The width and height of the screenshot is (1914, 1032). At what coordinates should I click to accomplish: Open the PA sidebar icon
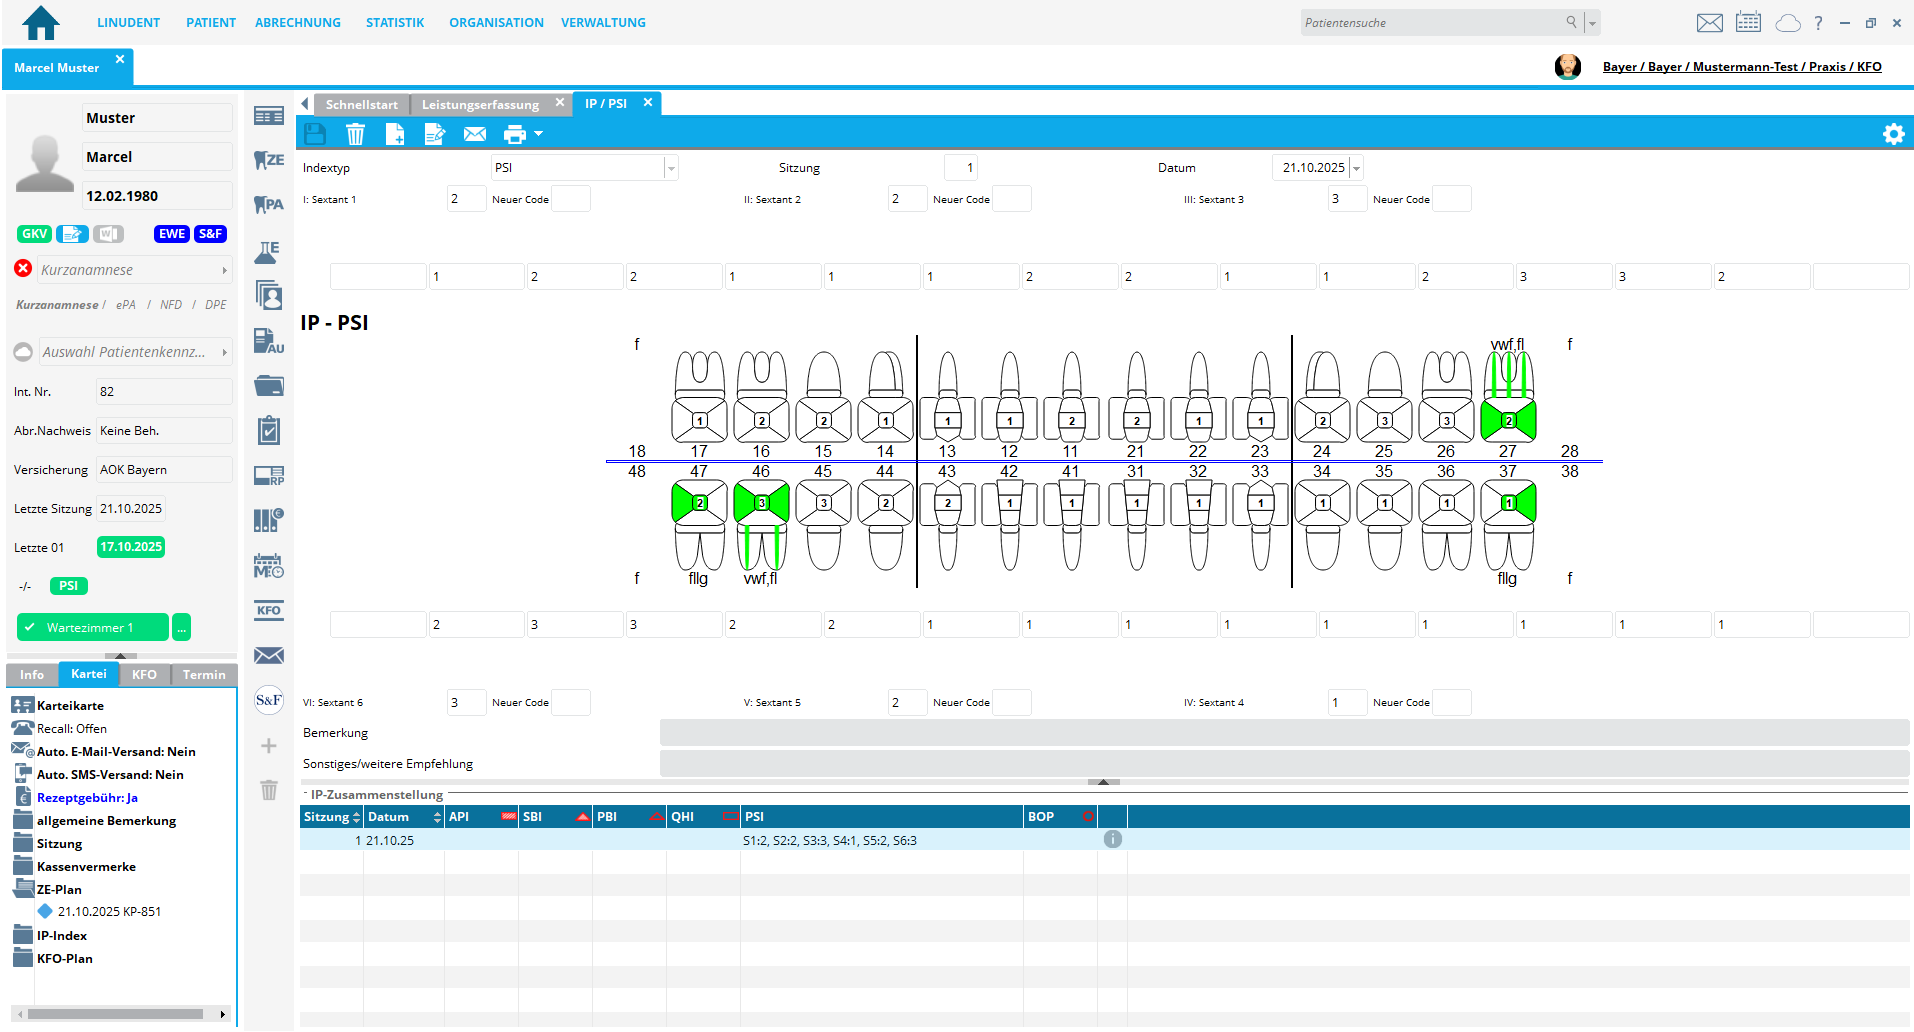(268, 205)
